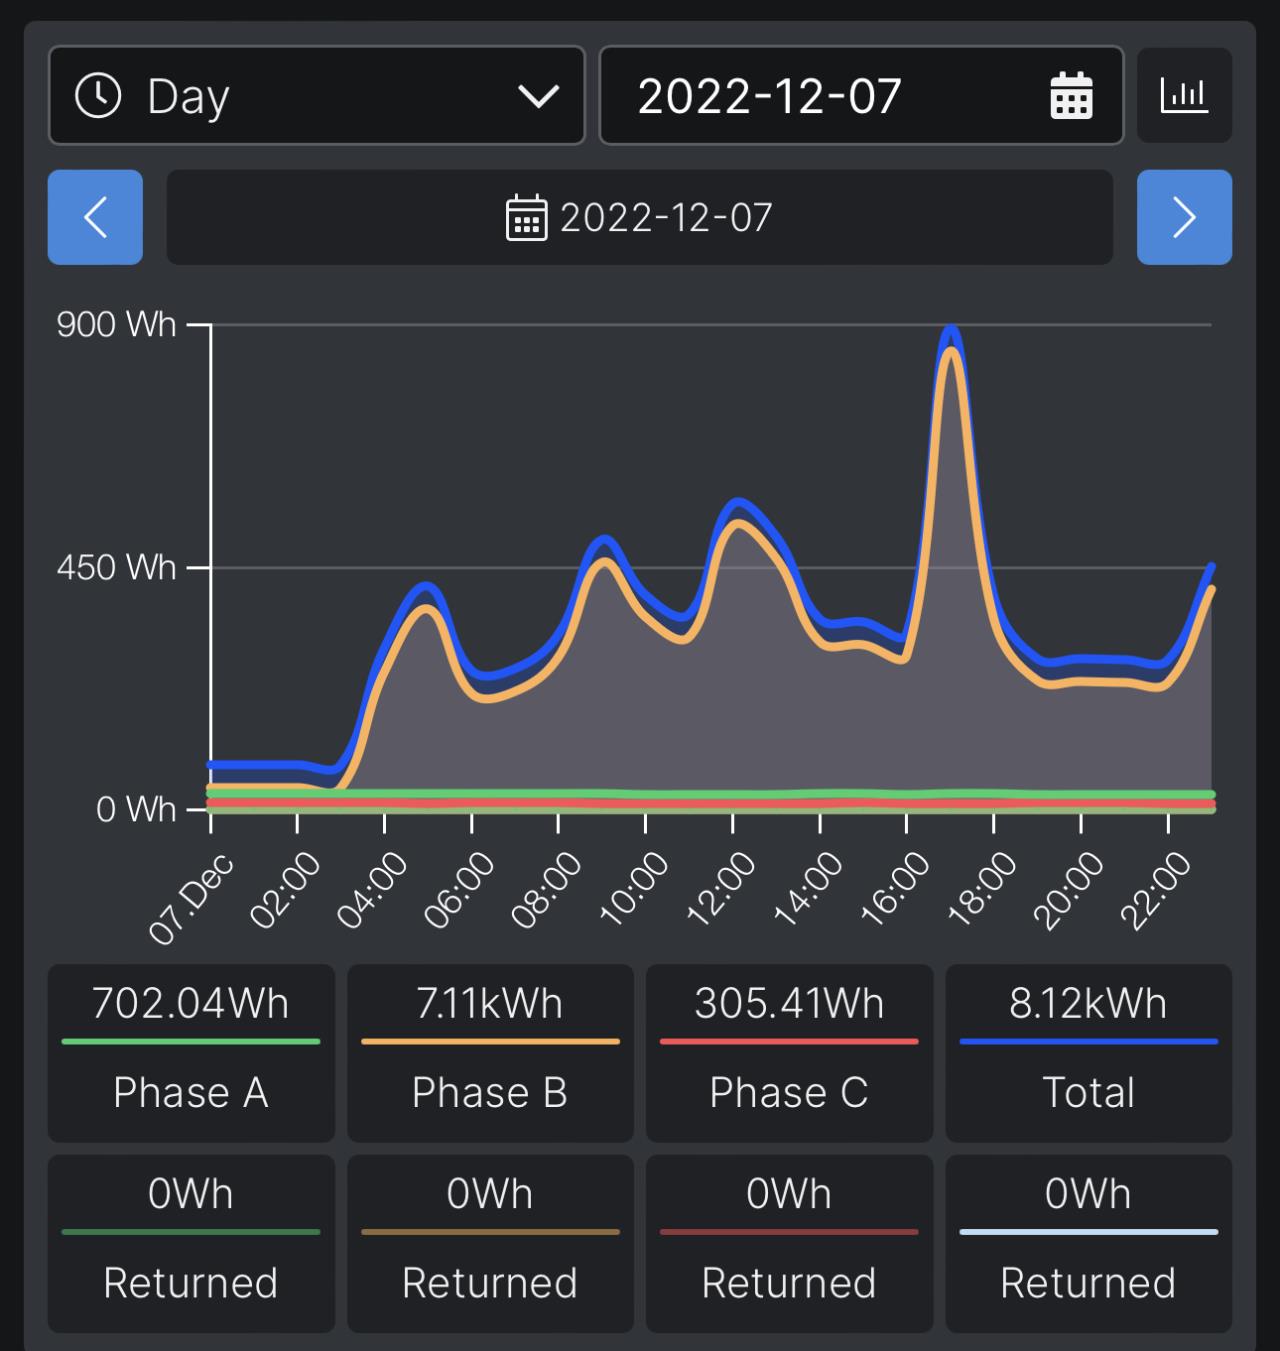Go to previous day with left arrow
1280x1351 pixels.
[95, 217]
